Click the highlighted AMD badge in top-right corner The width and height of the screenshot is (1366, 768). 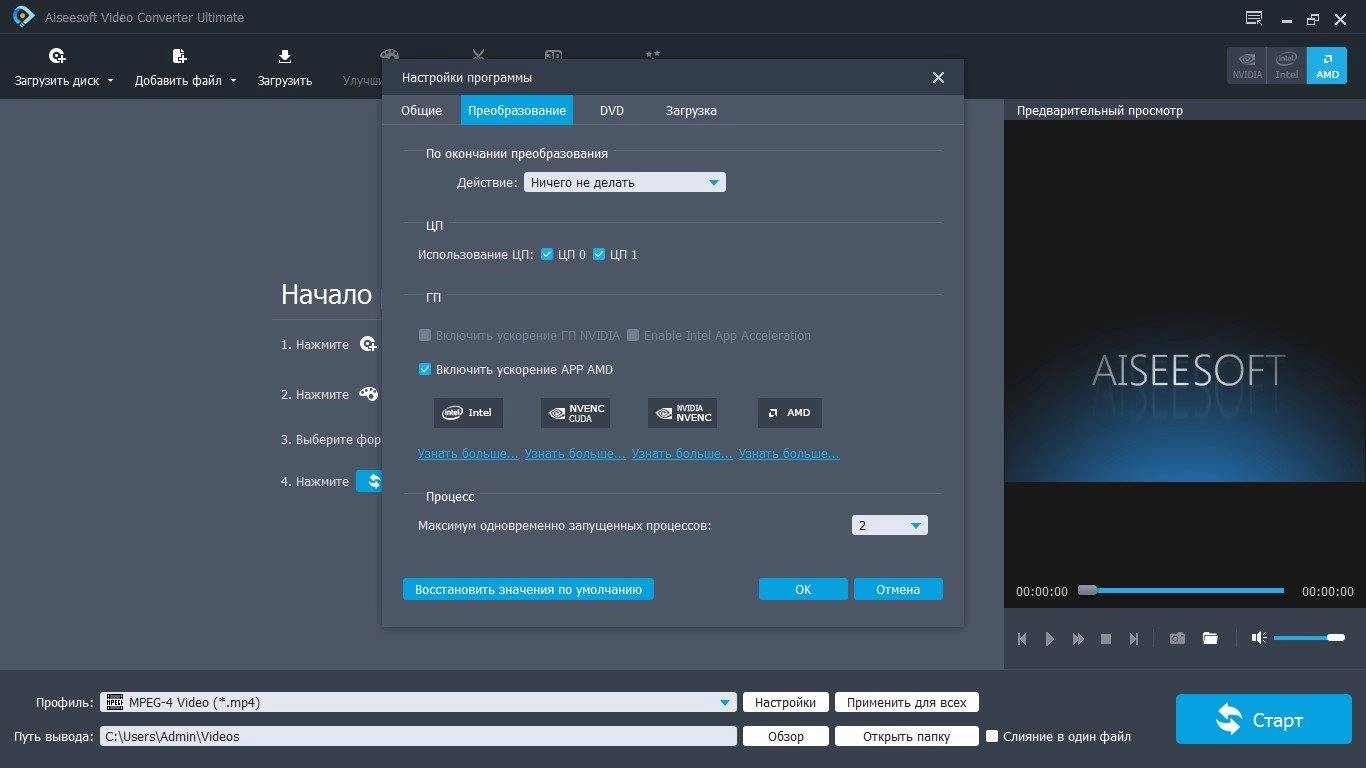point(1327,65)
